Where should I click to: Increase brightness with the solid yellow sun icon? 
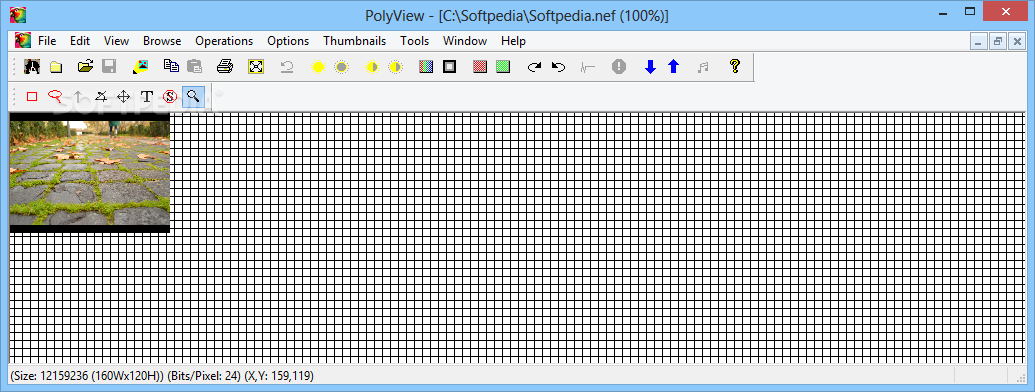click(x=318, y=67)
